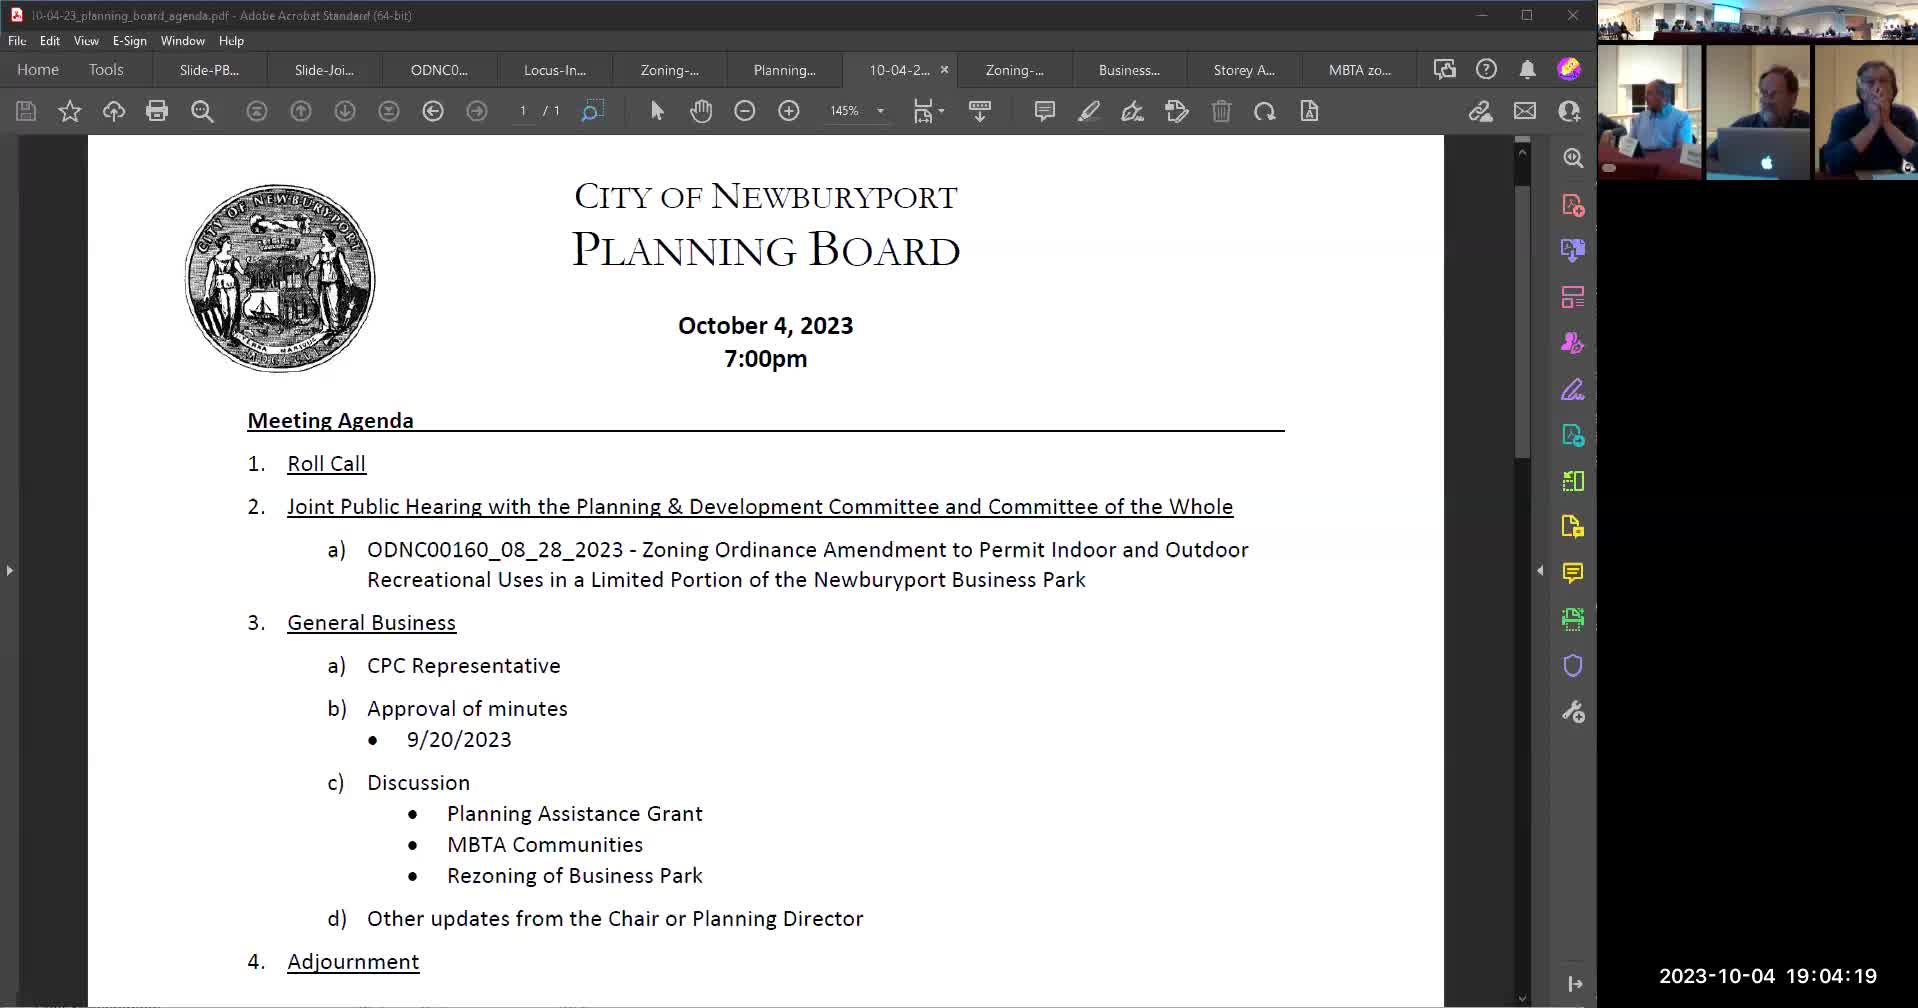Screen dimensions: 1918x1008
Task: Jump to the last page arrow
Action: pyautogui.click(x=389, y=111)
